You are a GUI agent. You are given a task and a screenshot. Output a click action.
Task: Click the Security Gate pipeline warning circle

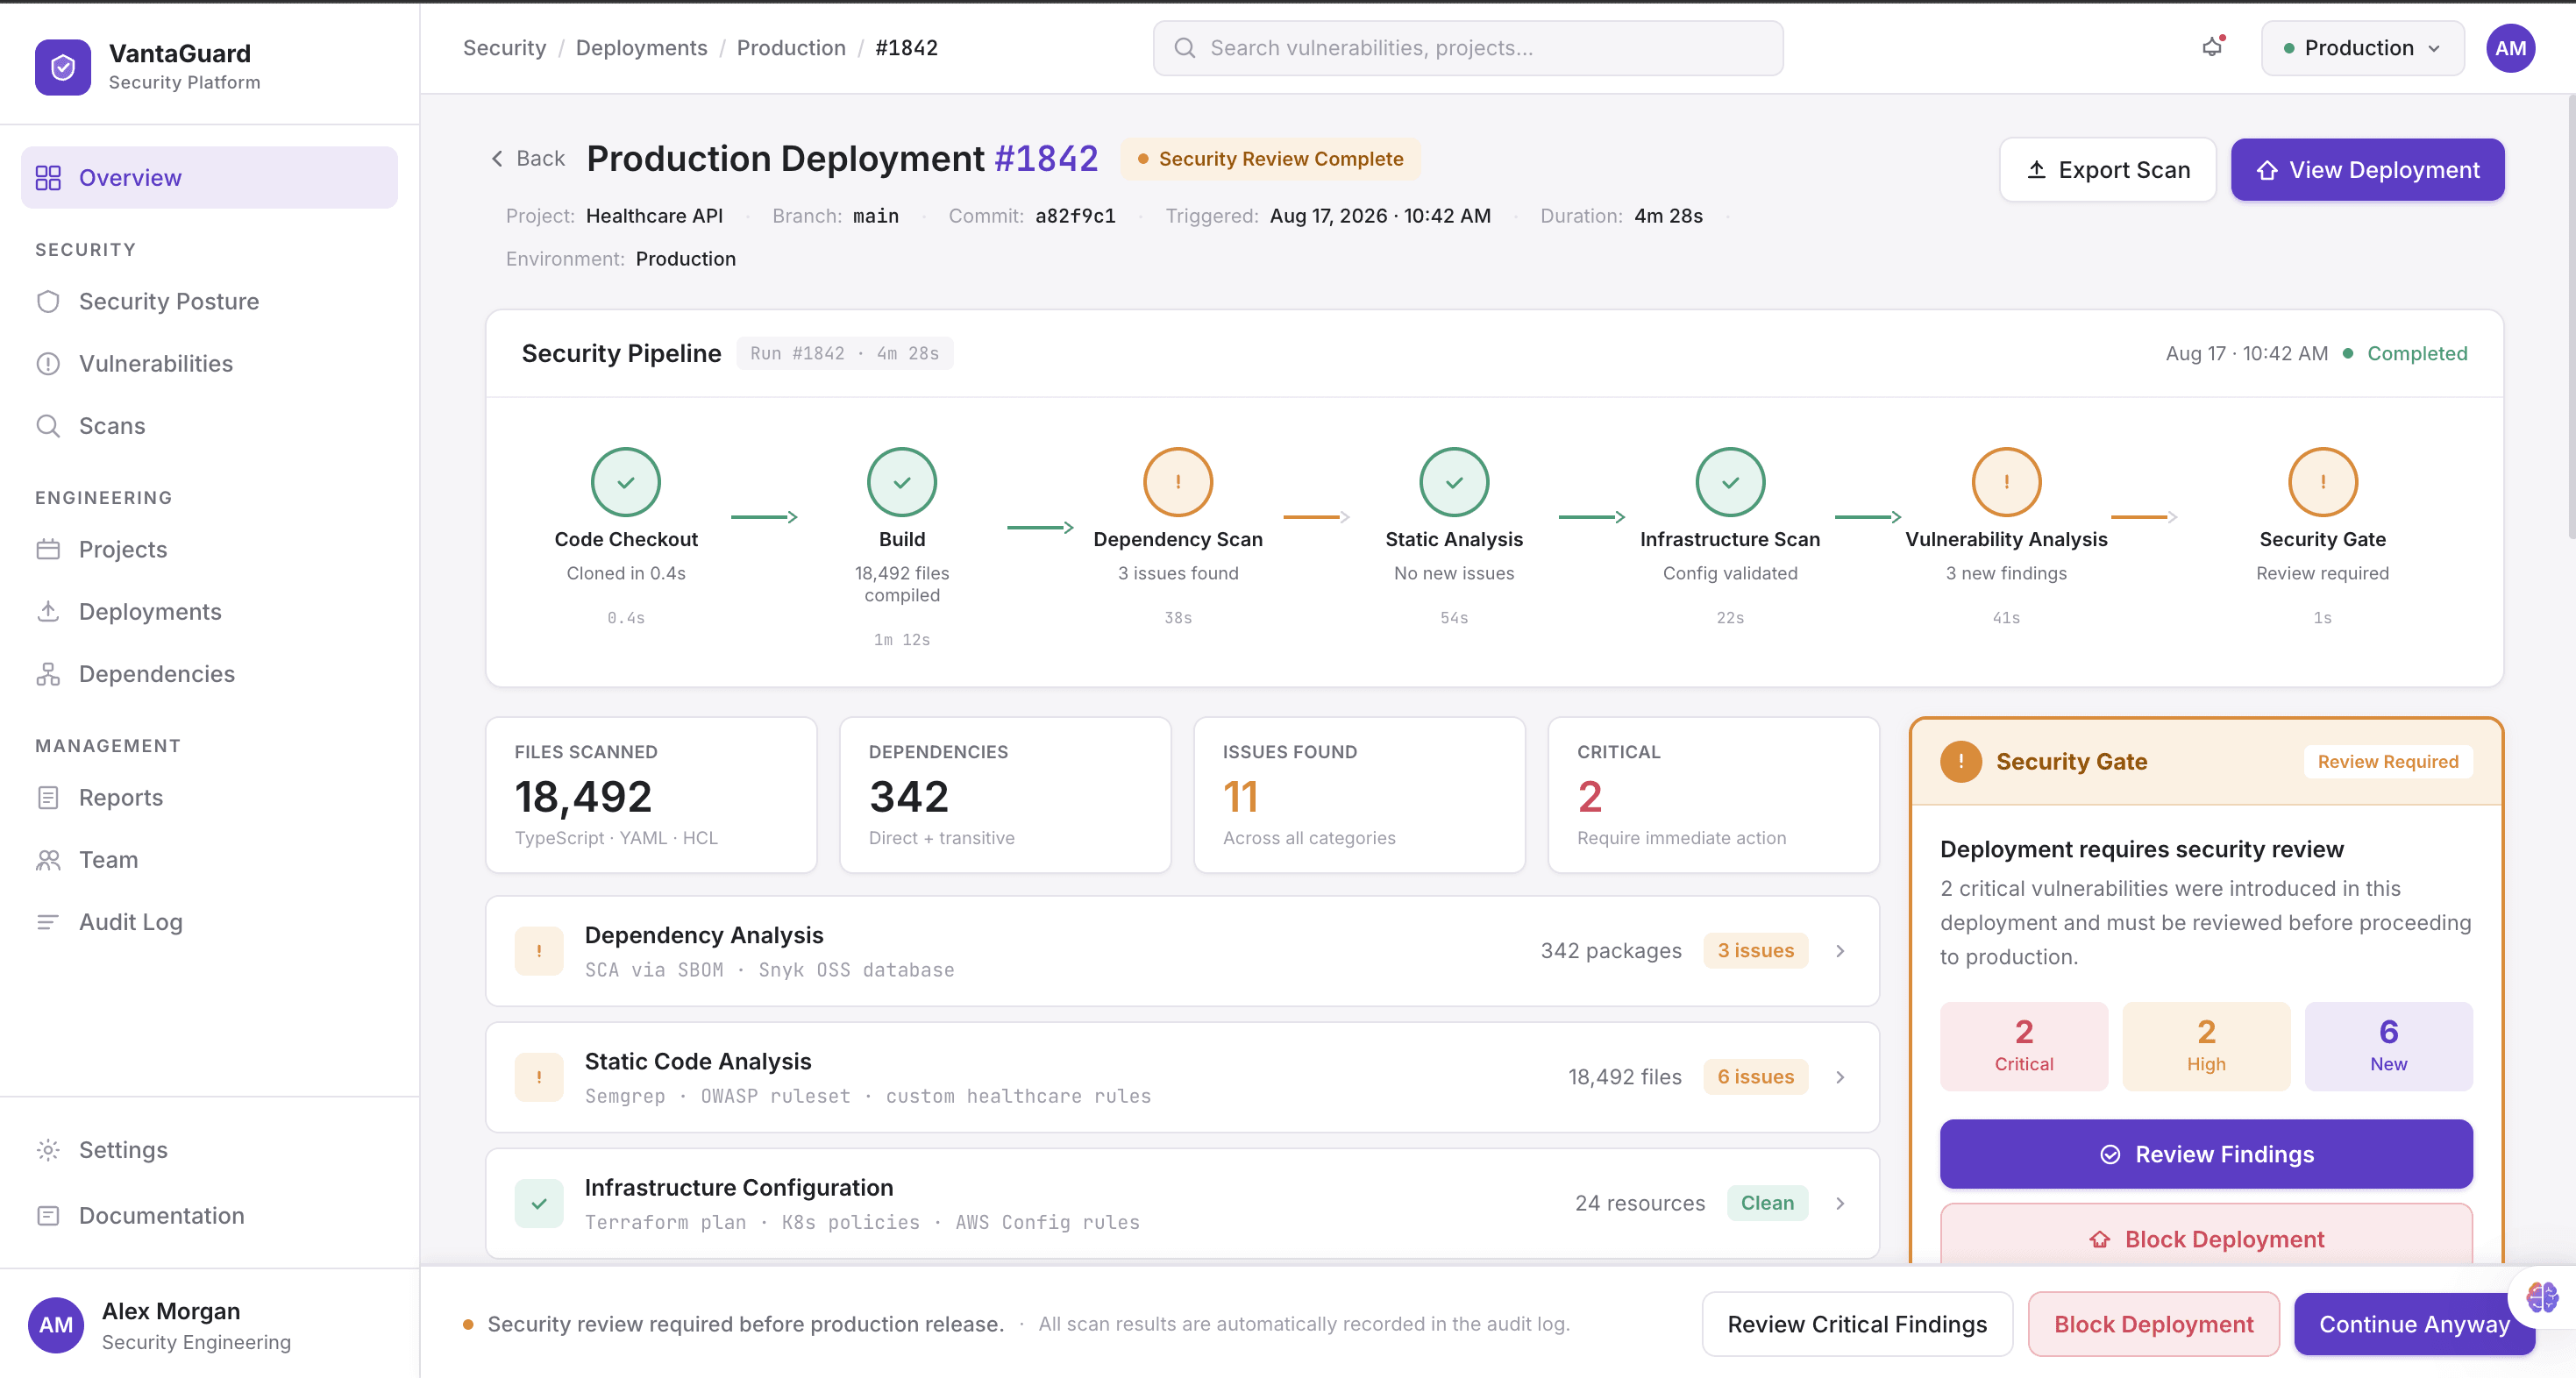point(2322,482)
